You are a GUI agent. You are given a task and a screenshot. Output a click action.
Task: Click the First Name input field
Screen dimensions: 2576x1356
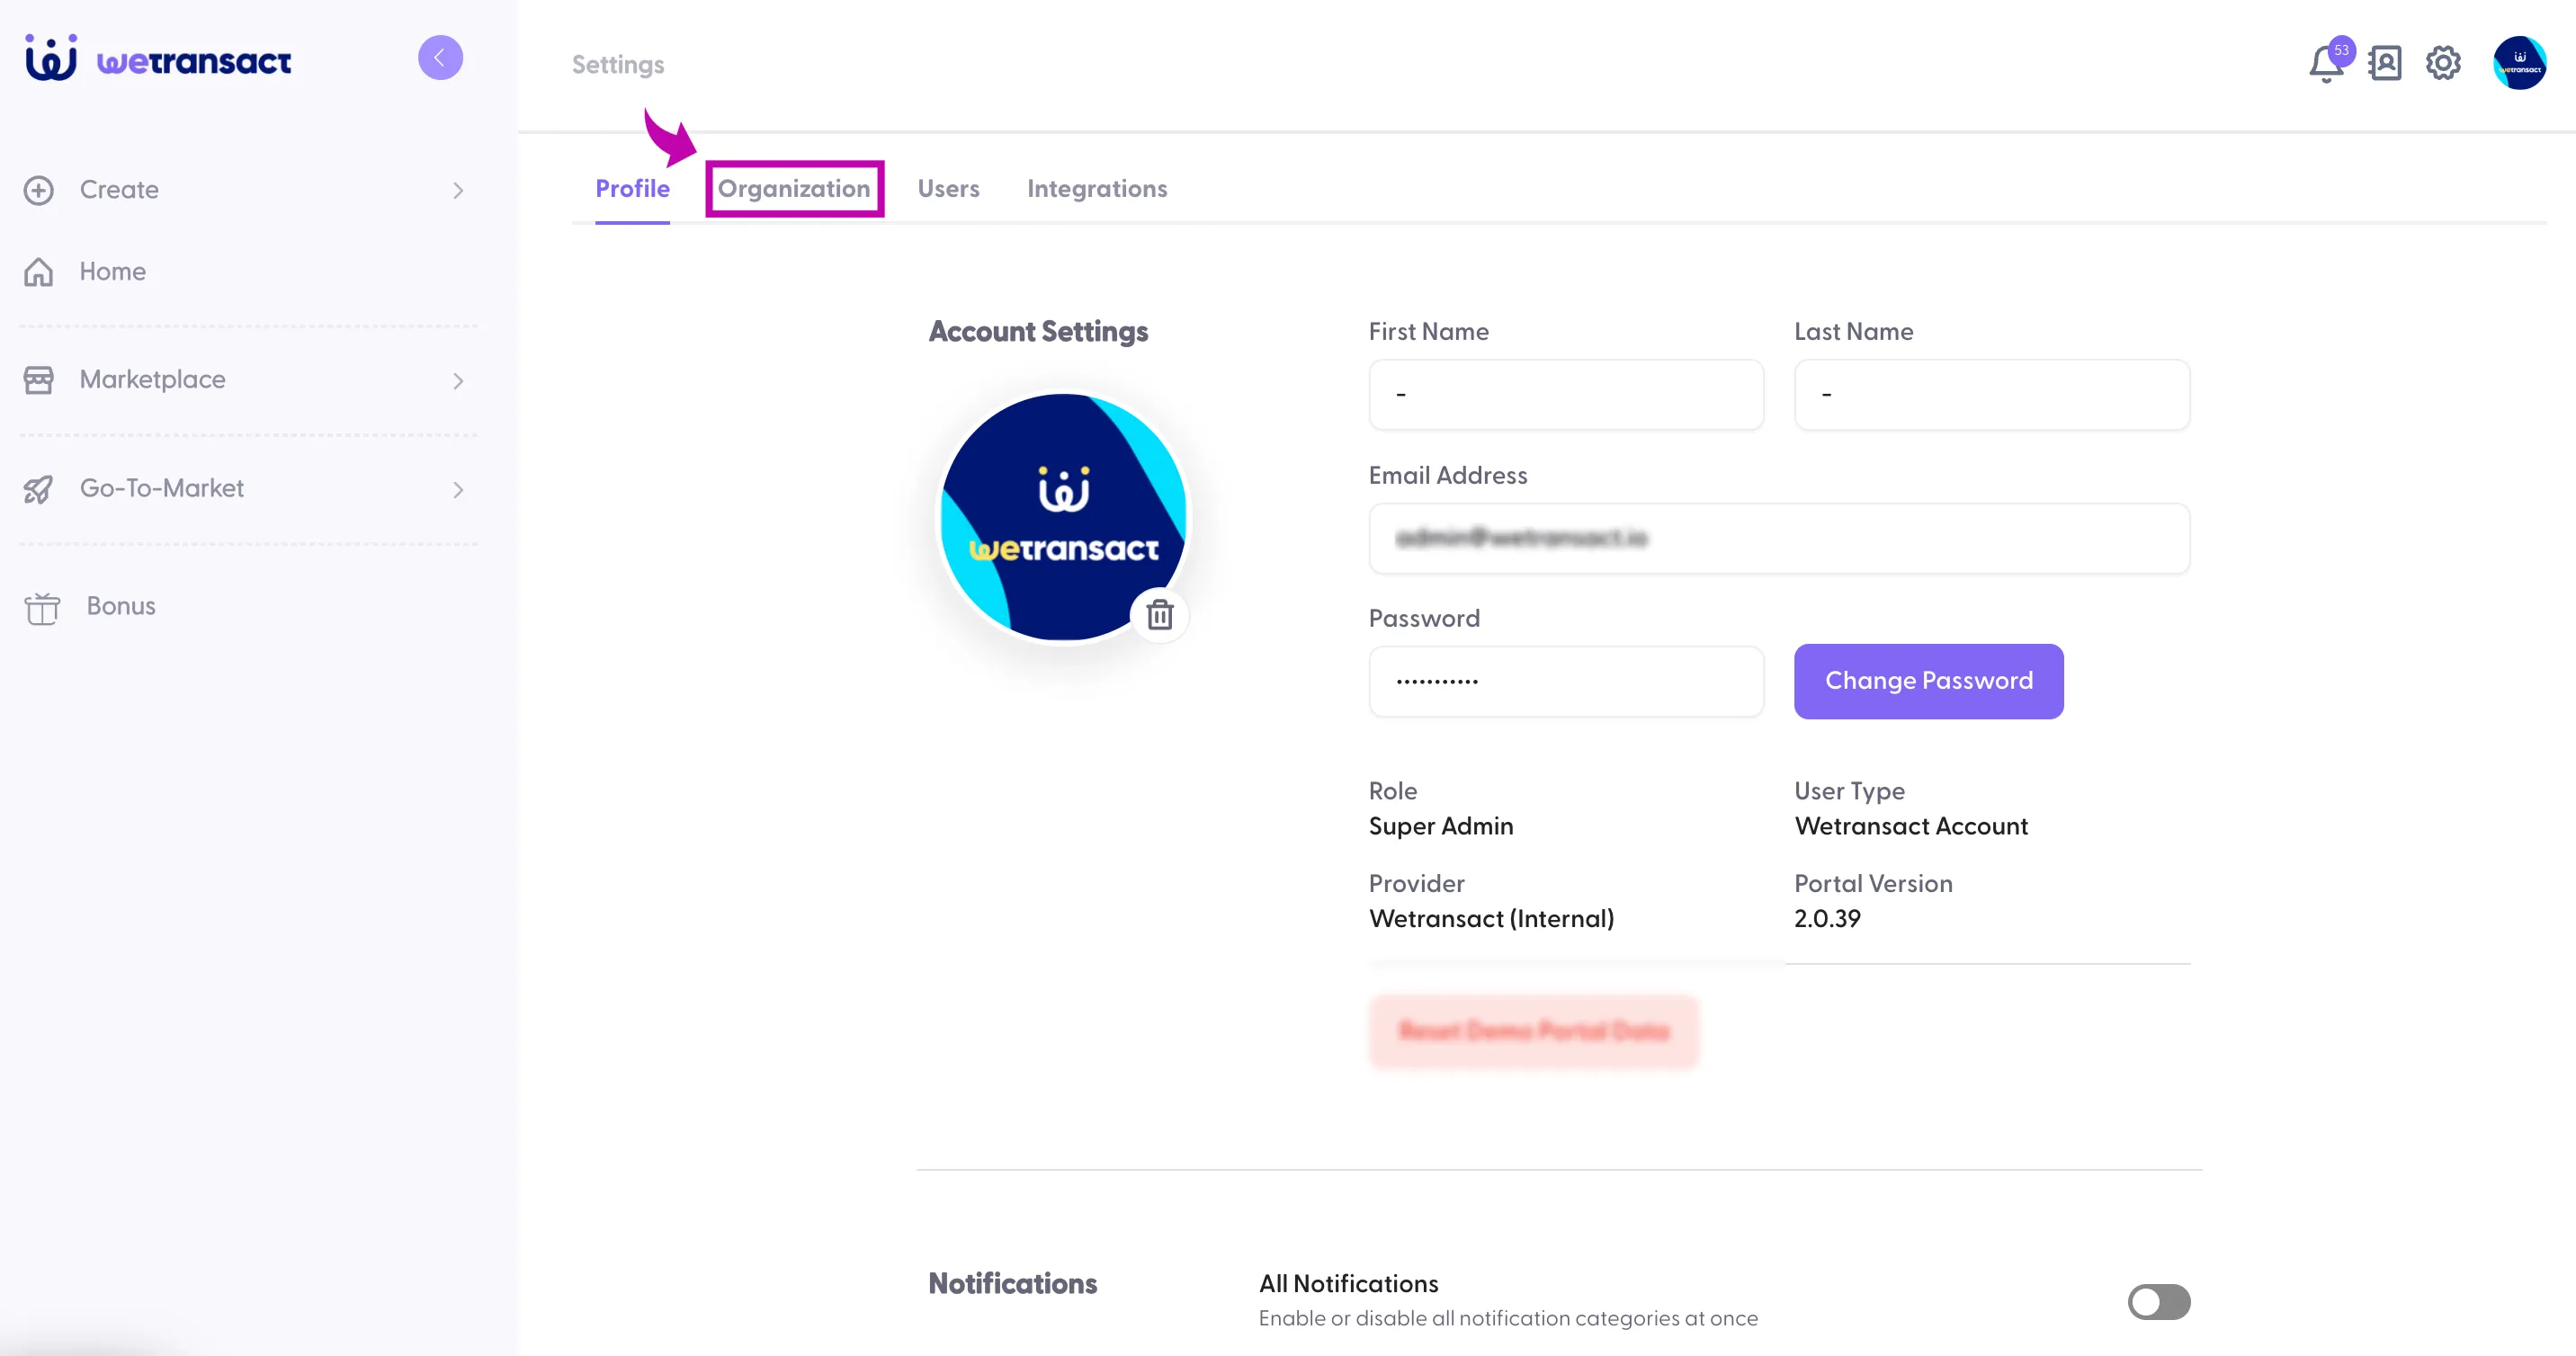click(x=1566, y=395)
